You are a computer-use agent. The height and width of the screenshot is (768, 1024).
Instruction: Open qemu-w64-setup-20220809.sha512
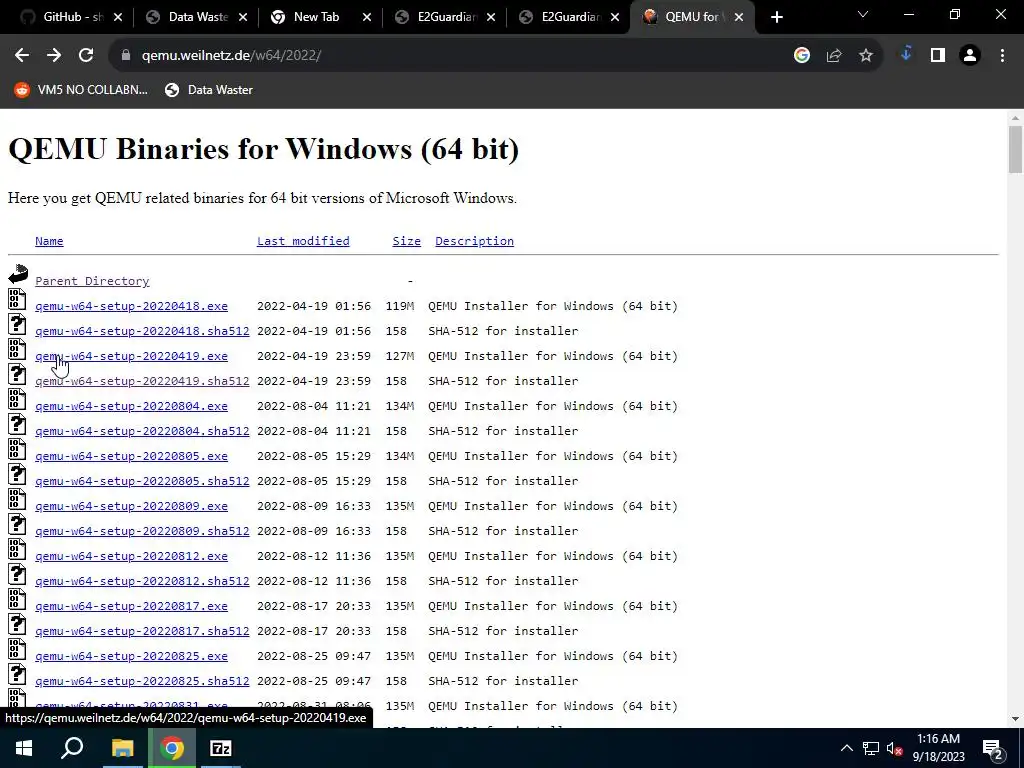click(142, 531)
